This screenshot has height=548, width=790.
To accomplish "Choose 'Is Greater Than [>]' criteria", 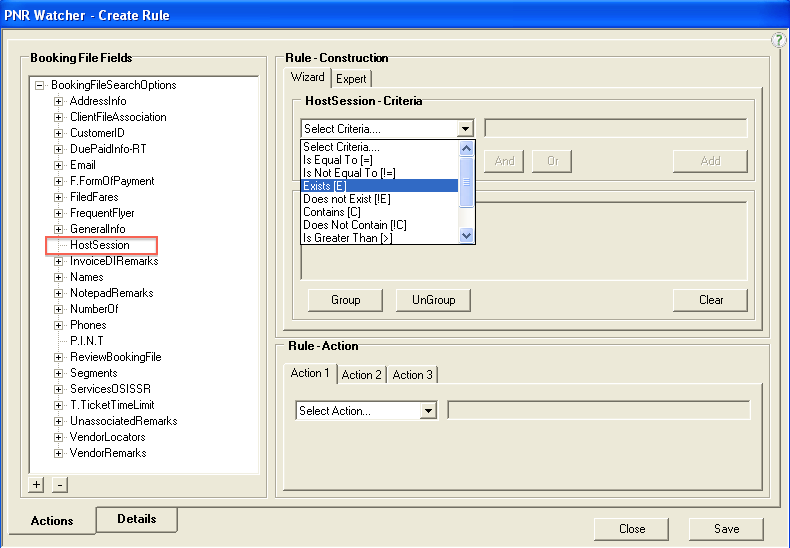I will click(380, 238).
